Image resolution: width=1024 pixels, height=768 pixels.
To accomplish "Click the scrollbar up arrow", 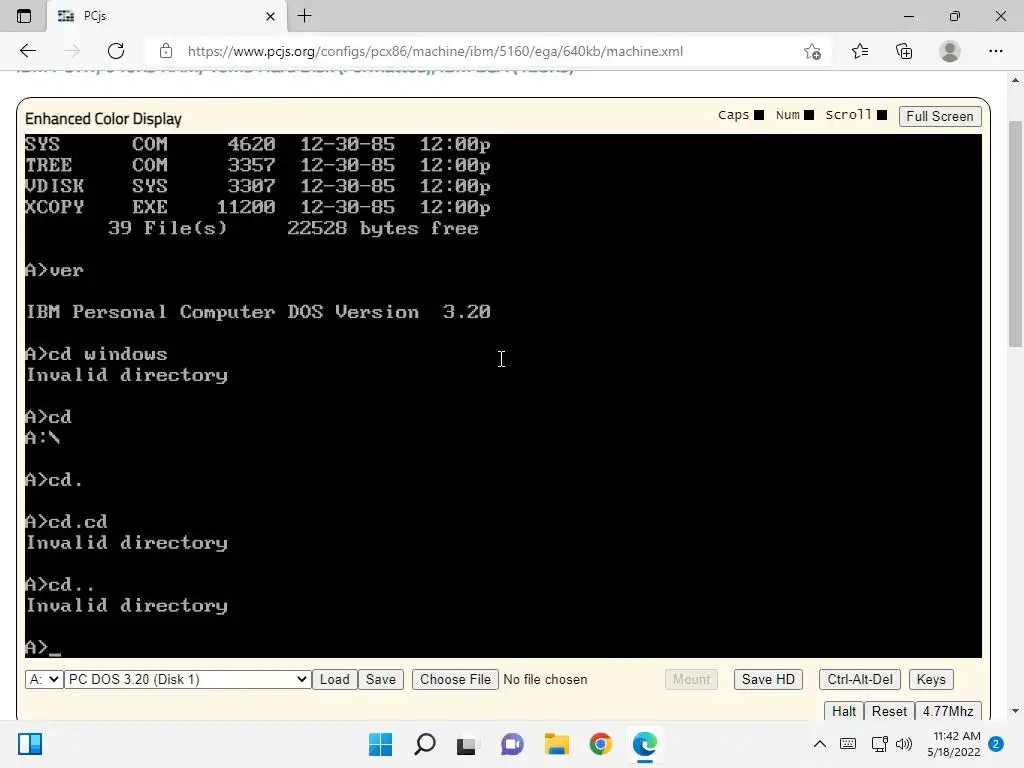I will 1016,80.
